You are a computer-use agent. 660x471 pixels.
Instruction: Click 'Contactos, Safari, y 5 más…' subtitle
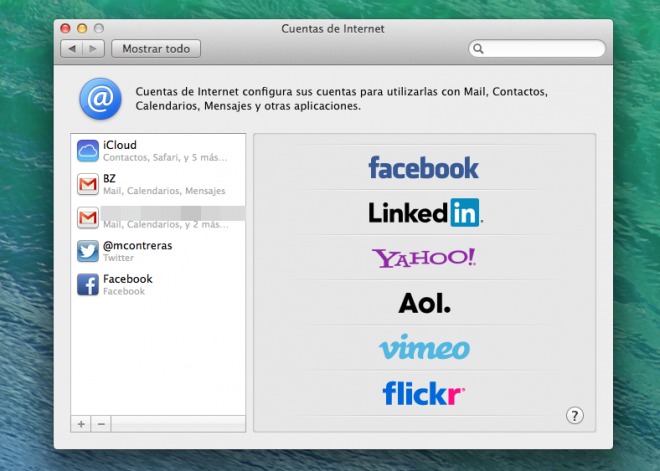(x=165, y=158)
